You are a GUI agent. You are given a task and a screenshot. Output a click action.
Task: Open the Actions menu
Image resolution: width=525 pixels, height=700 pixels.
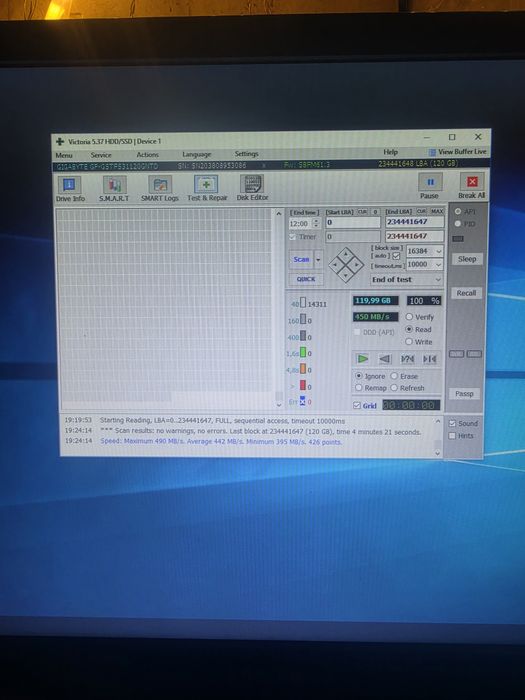(x=147, y=154)
